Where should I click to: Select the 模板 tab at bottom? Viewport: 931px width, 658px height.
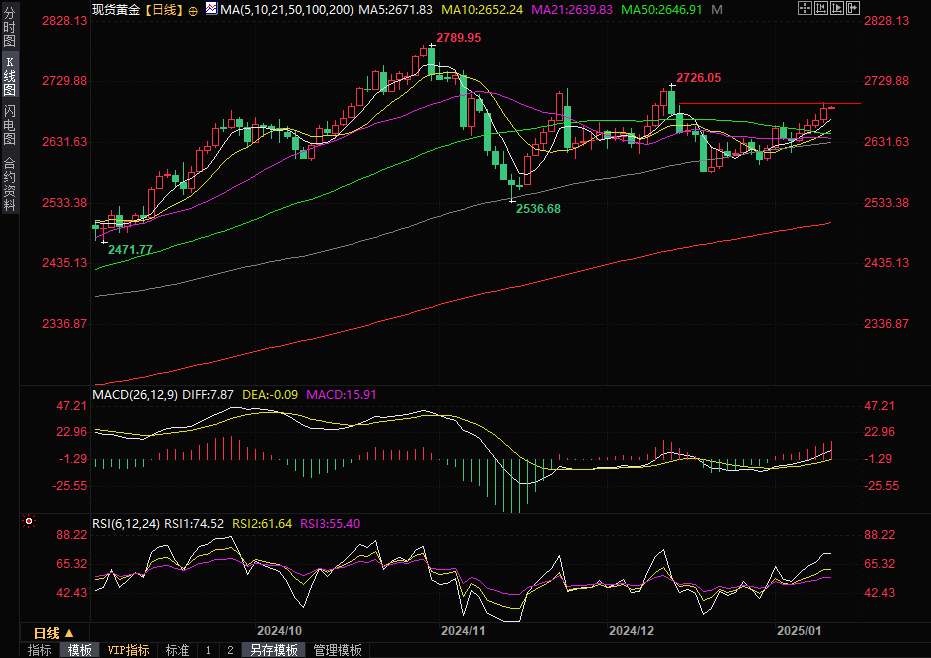(80, 650)
